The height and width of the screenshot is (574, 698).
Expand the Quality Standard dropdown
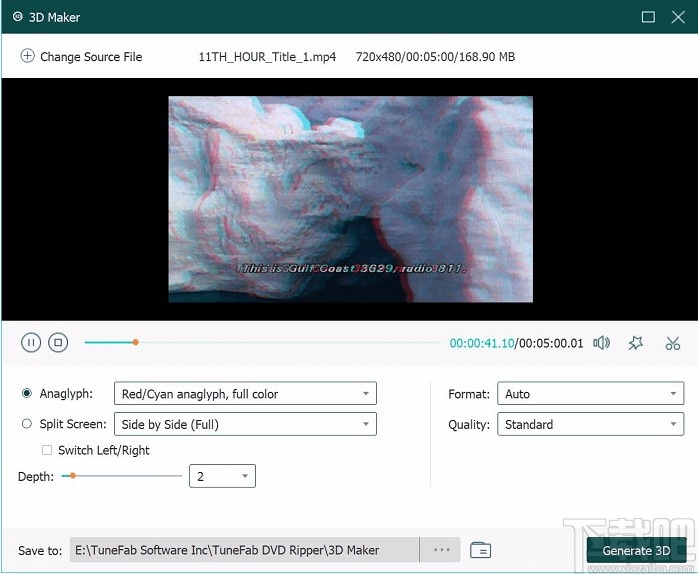click(590, 424)
